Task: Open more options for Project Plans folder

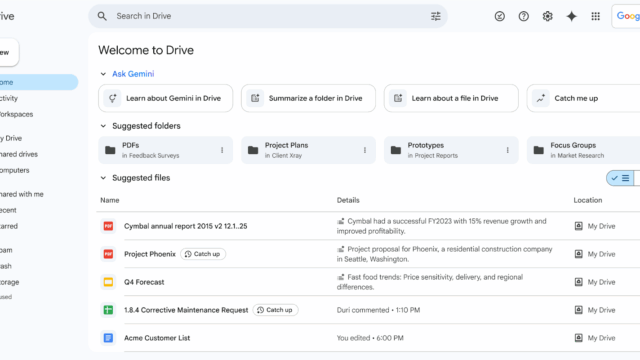Action: pyautogui.click(x=365, y=150)
